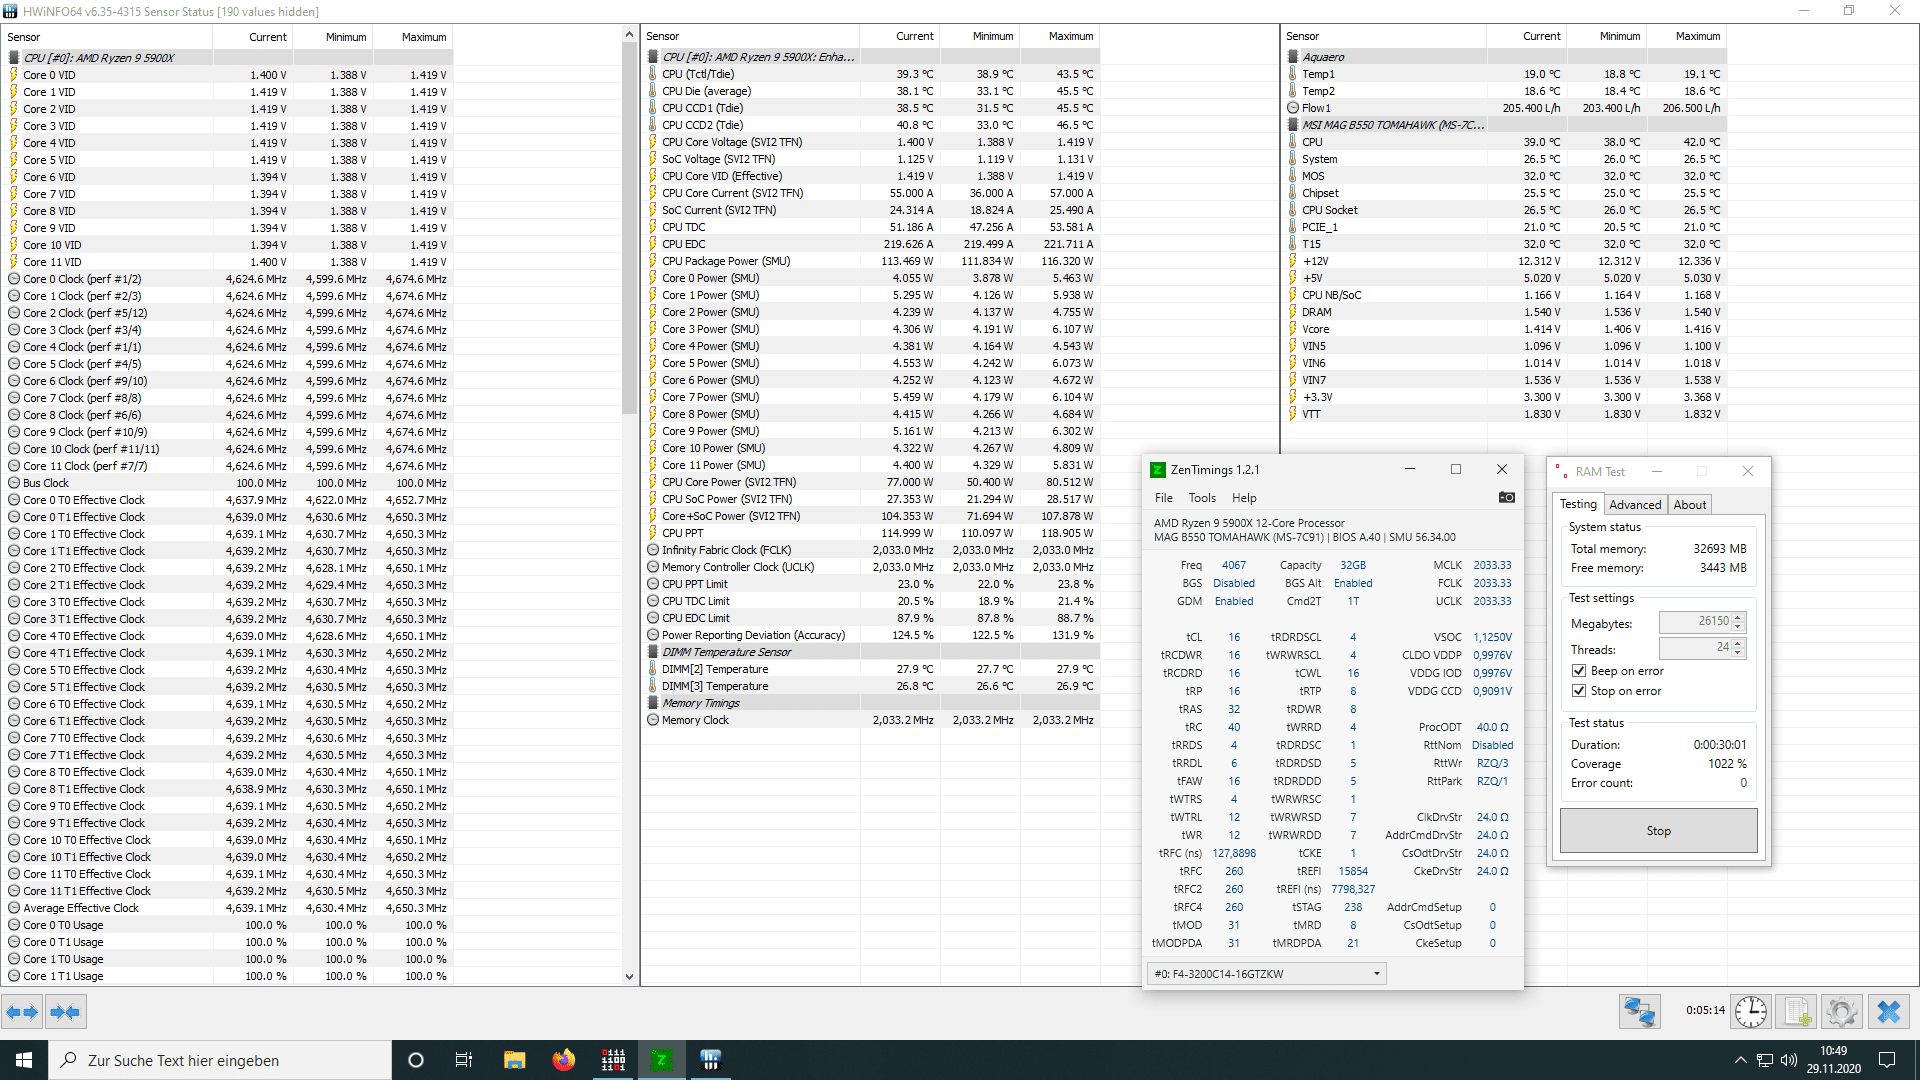This screenshot has width=1920, height=1080.
Task: Click the HWiNFO64 title bar icon
Action: click(10, 11)
